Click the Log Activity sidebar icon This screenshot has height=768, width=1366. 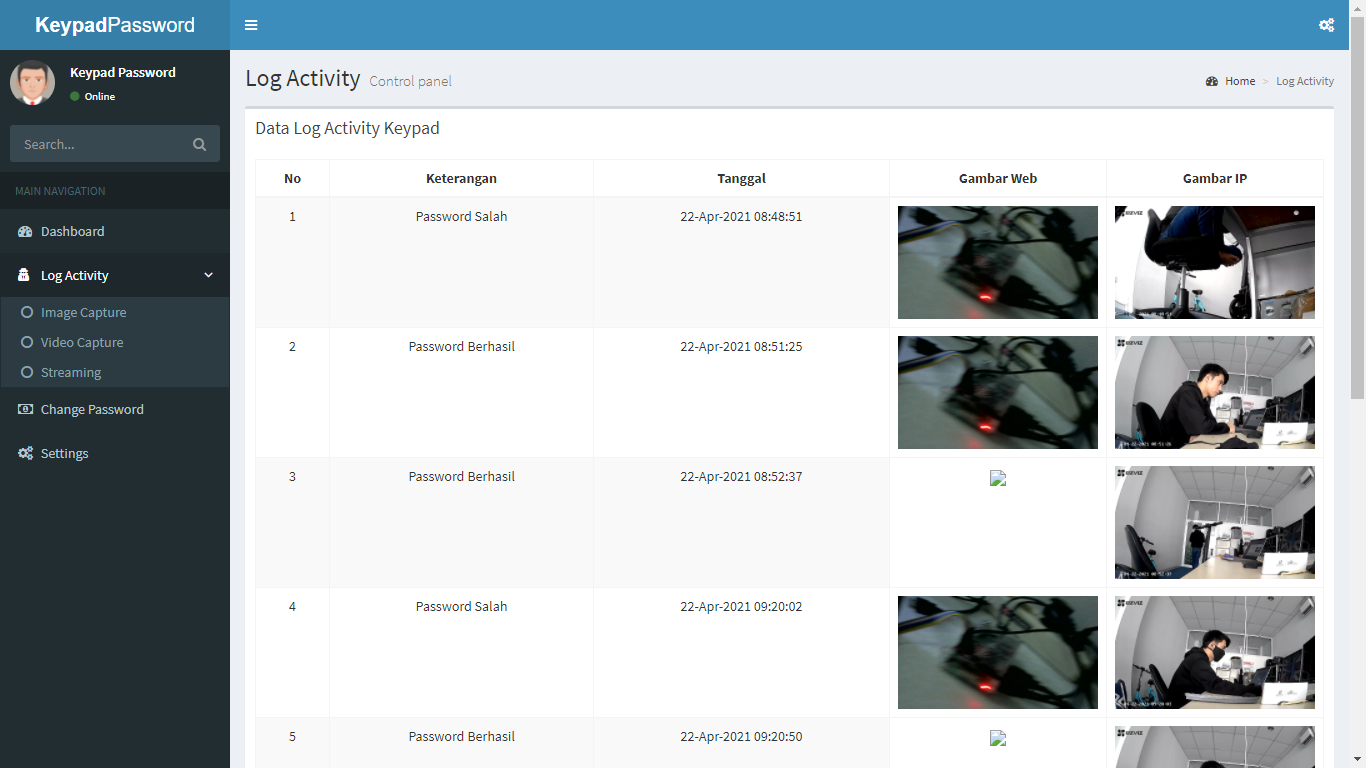pyautogui.click(x=24, y=275)
